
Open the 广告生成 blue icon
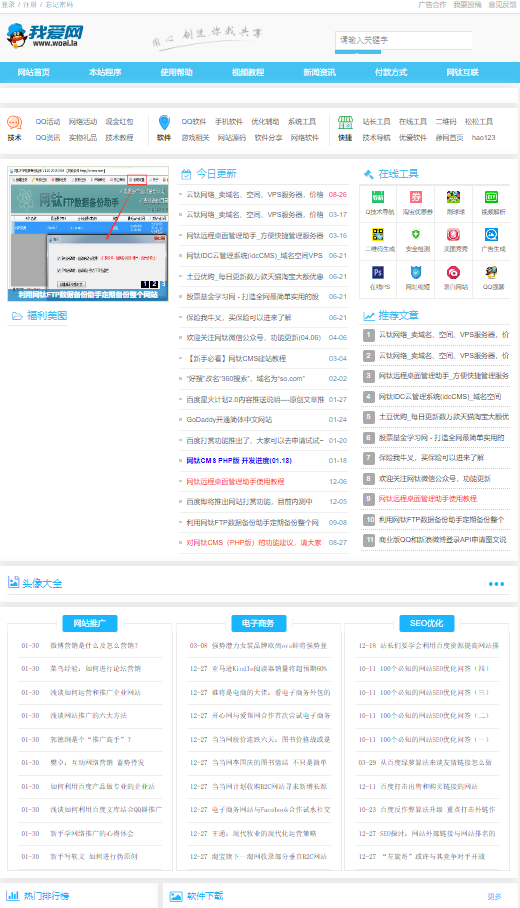pyautogui.click(x=492, y=235)
